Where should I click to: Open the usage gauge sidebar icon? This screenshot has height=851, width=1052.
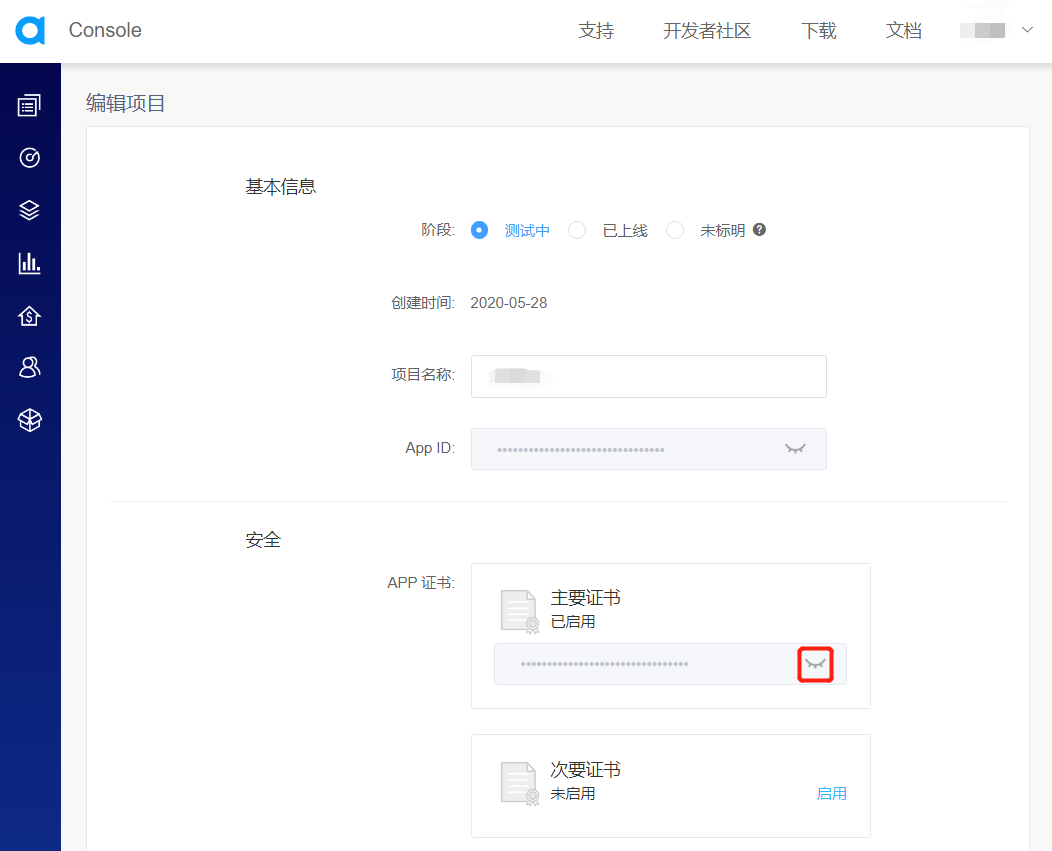tap(30, 158)
